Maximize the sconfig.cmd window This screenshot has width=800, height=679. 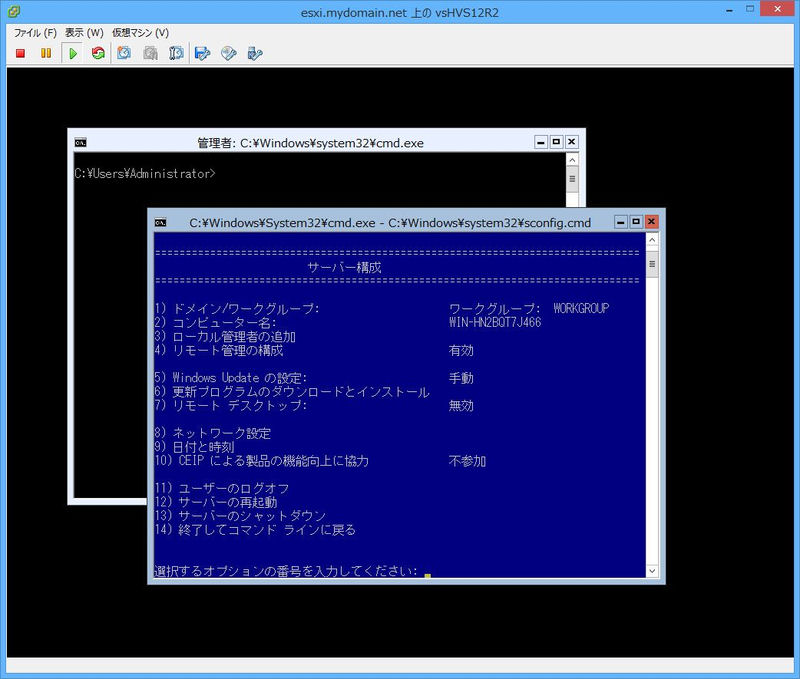(636, 222)
